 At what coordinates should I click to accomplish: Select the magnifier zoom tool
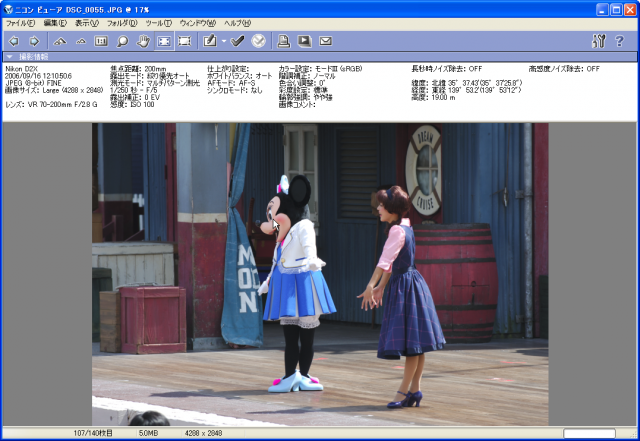click(x=122, y=41)
